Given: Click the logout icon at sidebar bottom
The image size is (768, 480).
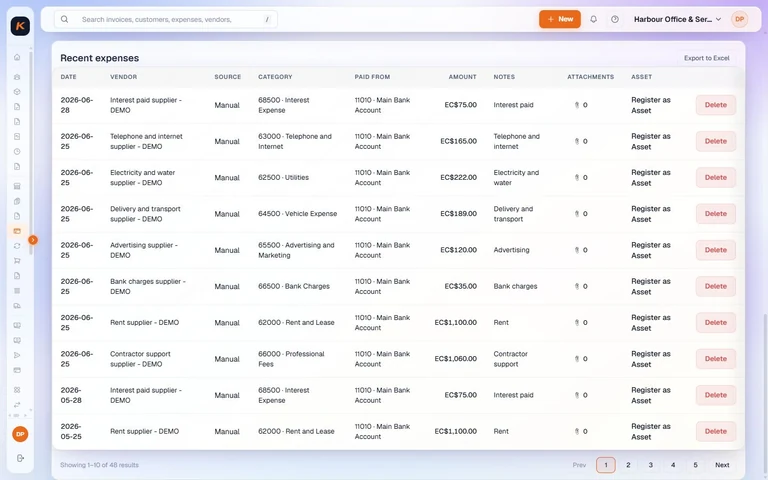Looking at the screenshot, I should coord(20,458).
